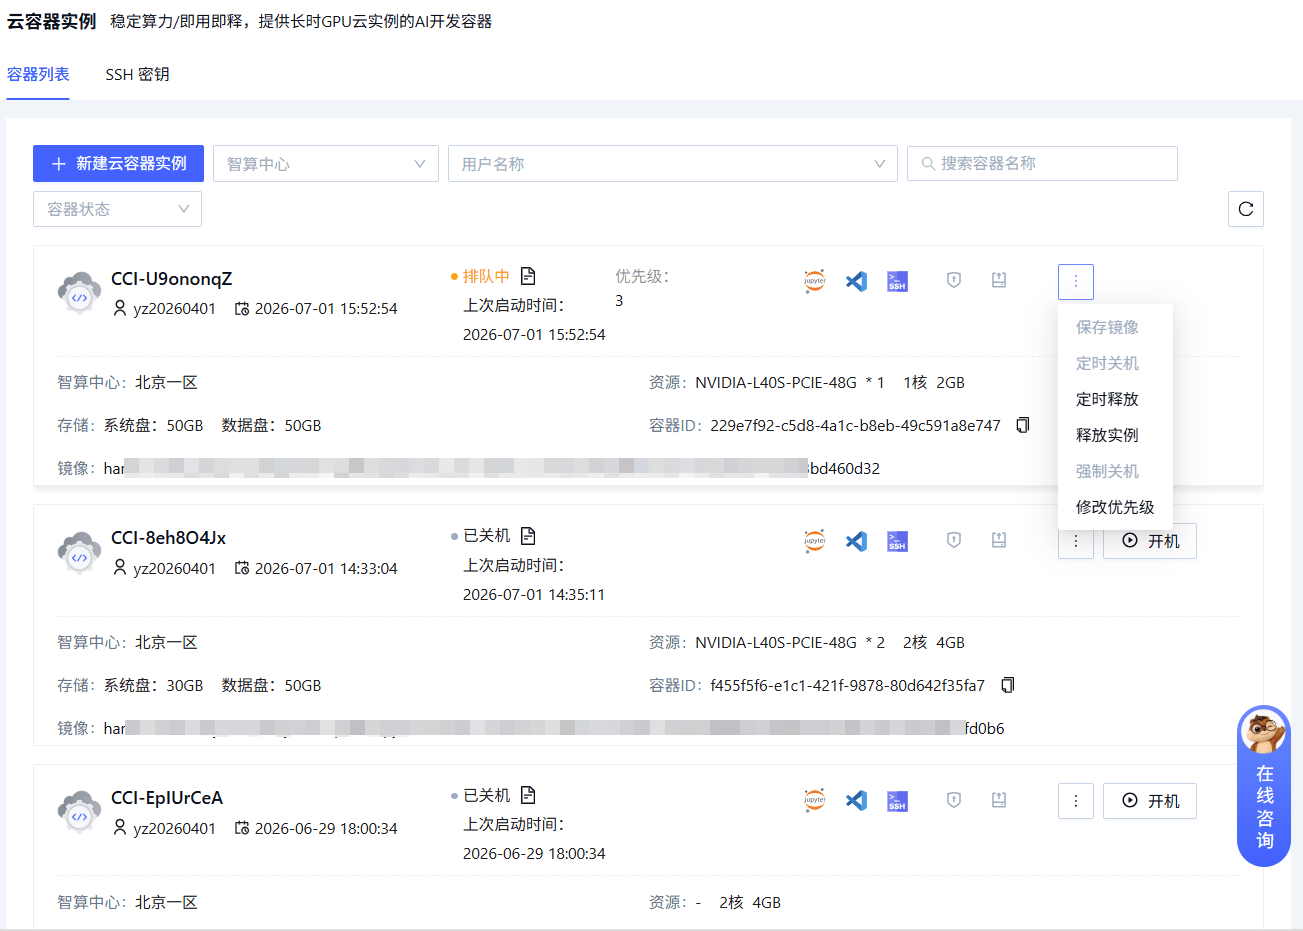Click disabled 保存镜像 menu entry

point(1115,327)
